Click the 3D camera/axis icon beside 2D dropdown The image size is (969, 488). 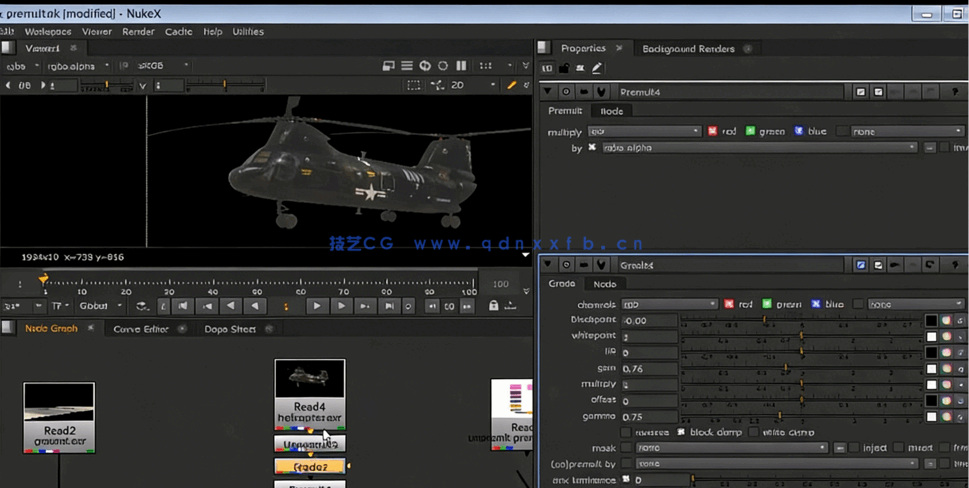point(438,85)
